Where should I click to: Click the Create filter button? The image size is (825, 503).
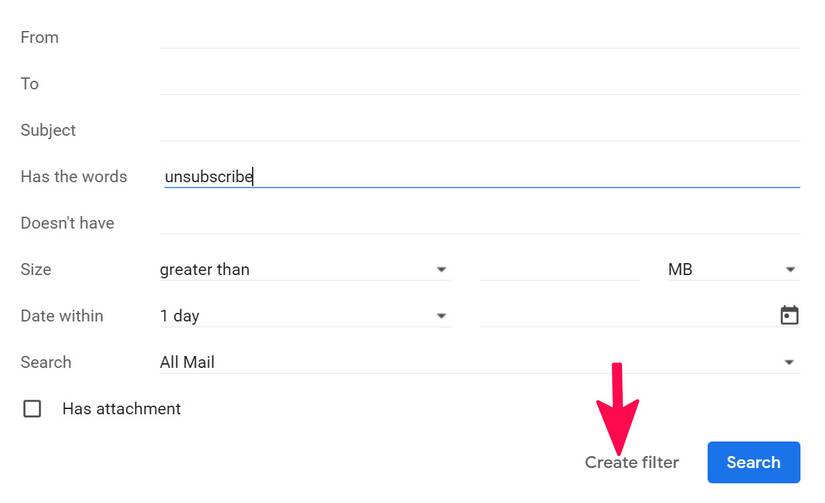631,462
